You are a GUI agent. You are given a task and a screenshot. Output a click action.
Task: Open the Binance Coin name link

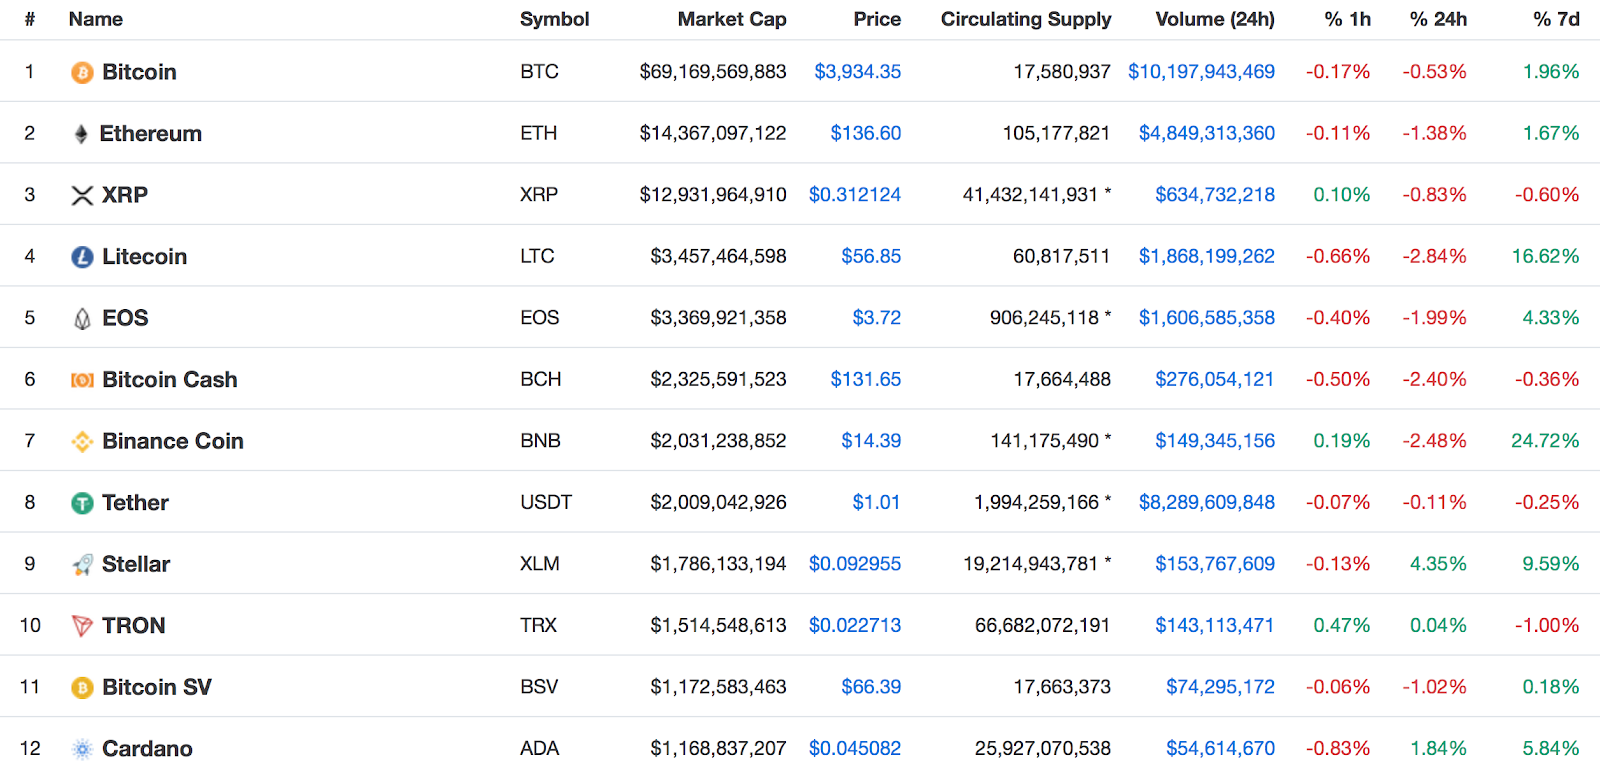[173, 441]
